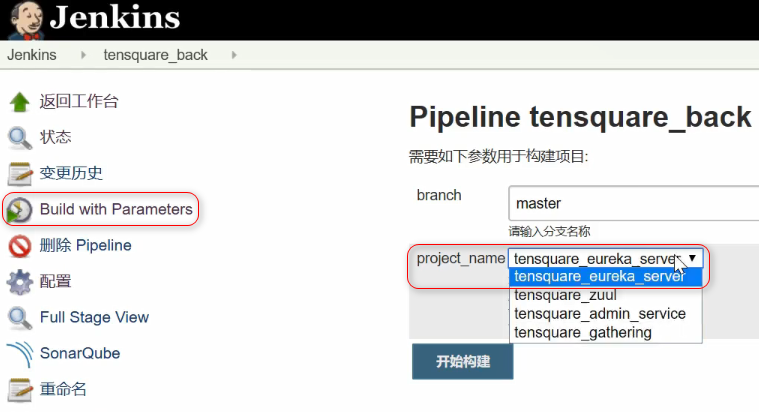Viewport: 759px width, 412px height.
Task: Open the 状态 status page
Action: tap(55, 137)
